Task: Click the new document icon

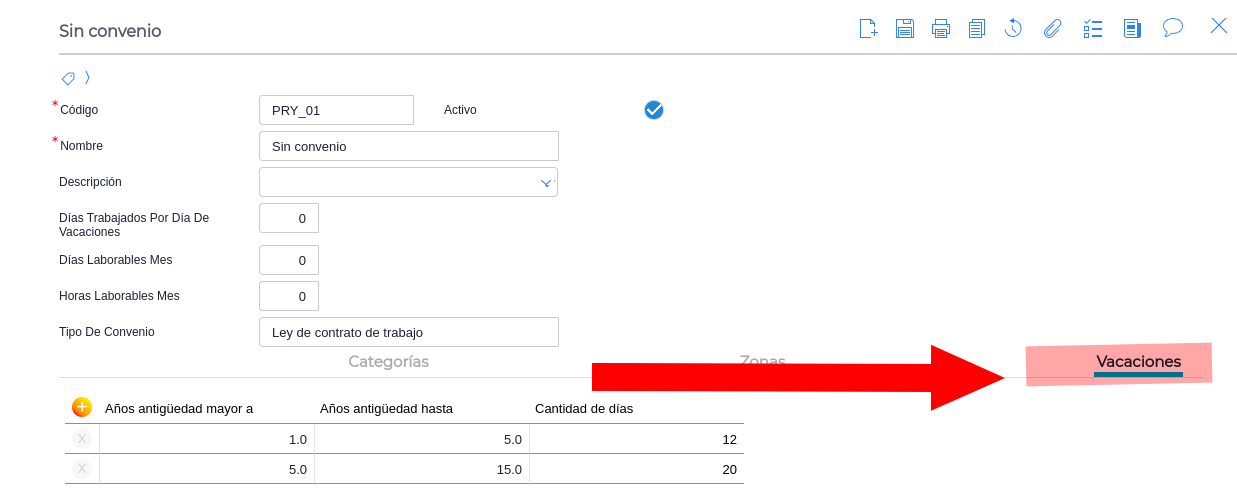Action: (x=868, y=28)
